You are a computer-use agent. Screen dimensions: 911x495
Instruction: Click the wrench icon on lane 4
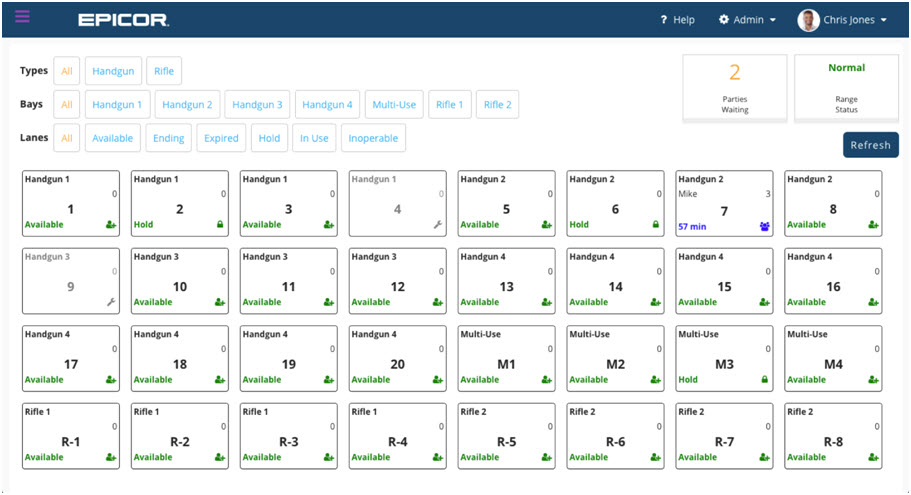pos(437,225)
